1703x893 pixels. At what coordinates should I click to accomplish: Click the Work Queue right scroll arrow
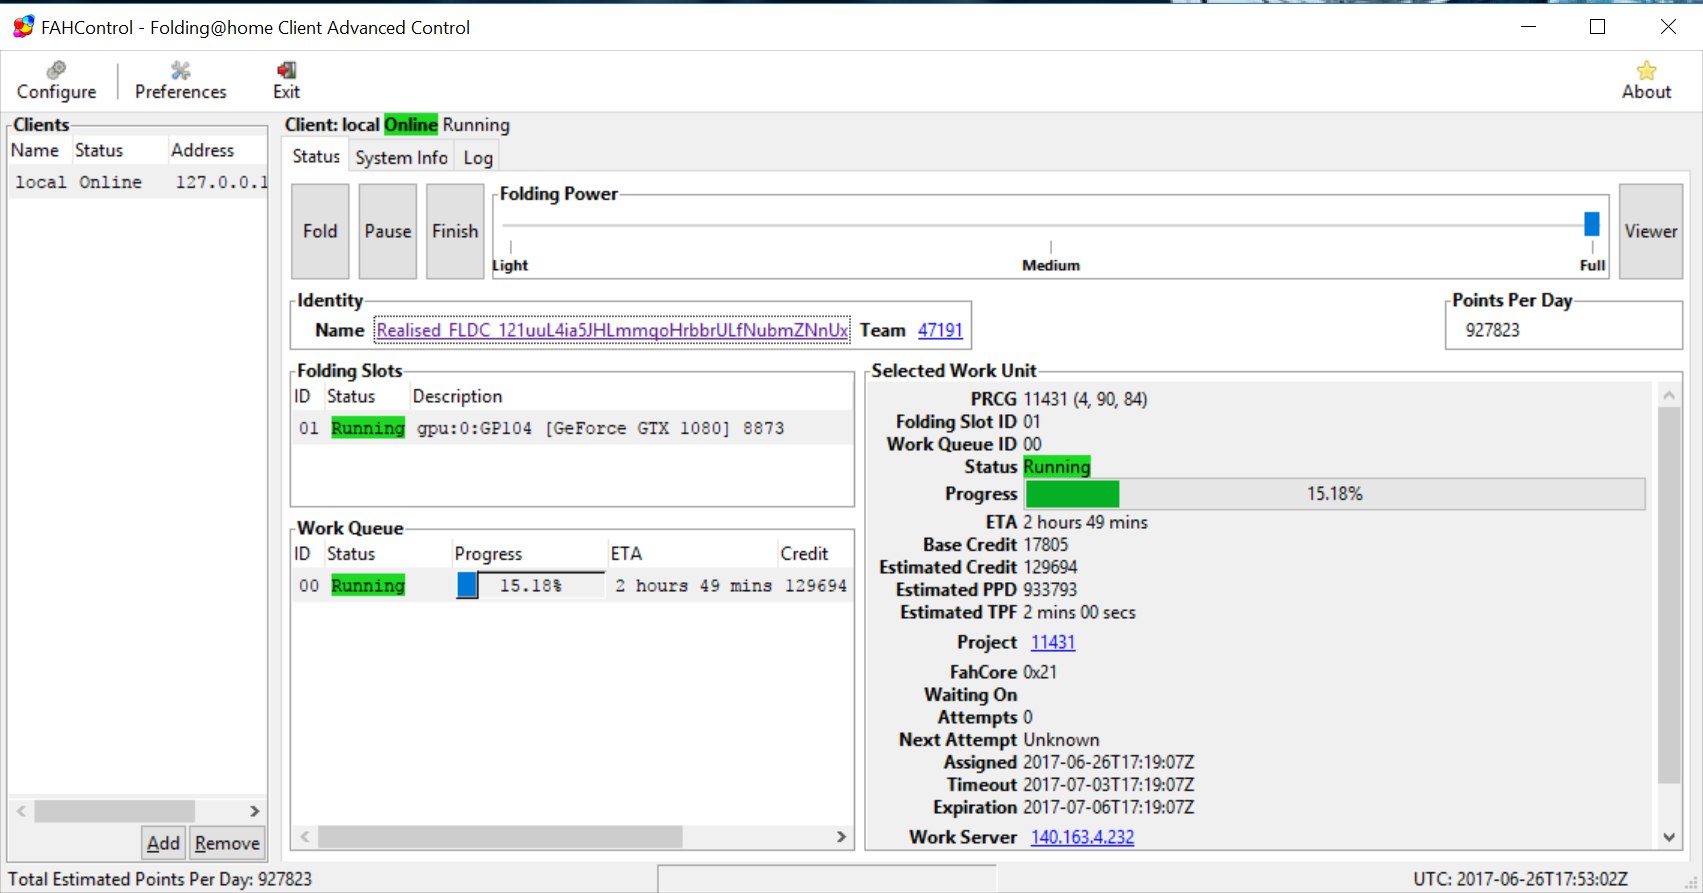841,836
